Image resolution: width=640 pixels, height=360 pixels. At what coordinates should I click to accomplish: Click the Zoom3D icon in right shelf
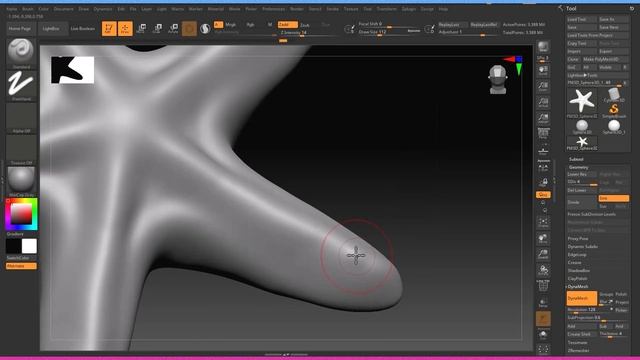click(x=543, y=254)
